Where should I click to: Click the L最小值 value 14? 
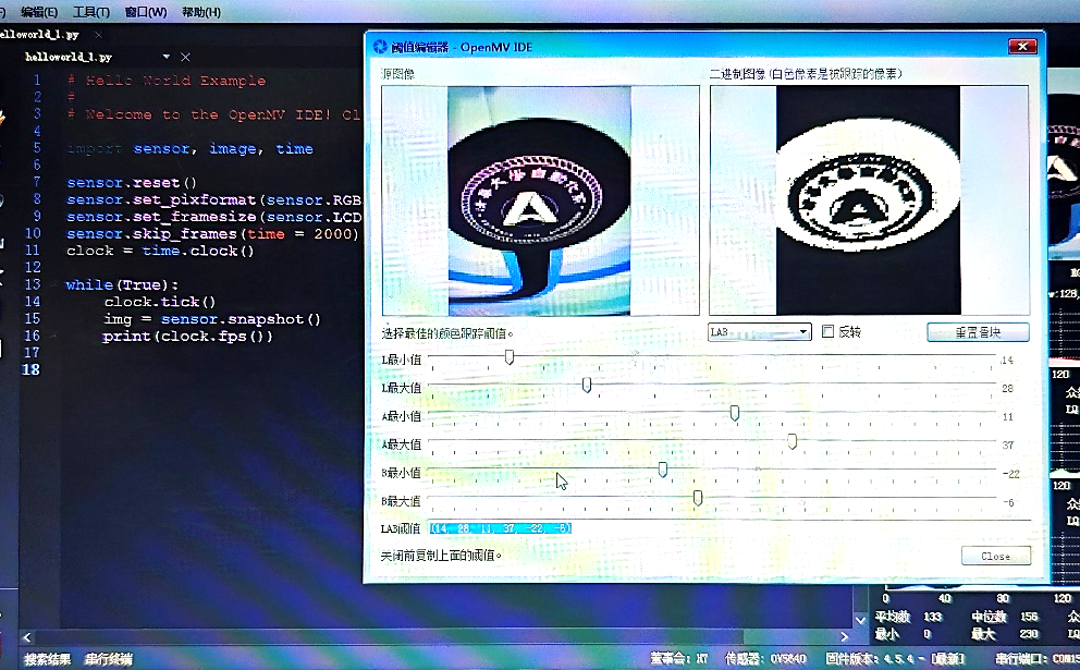[1007, 360]
